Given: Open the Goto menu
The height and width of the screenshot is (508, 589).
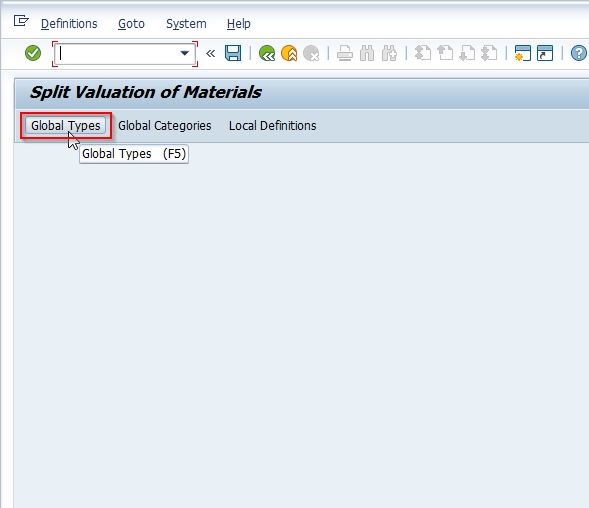Looking at the screenshot, I should pyautogui.click(x=131, y=24).
